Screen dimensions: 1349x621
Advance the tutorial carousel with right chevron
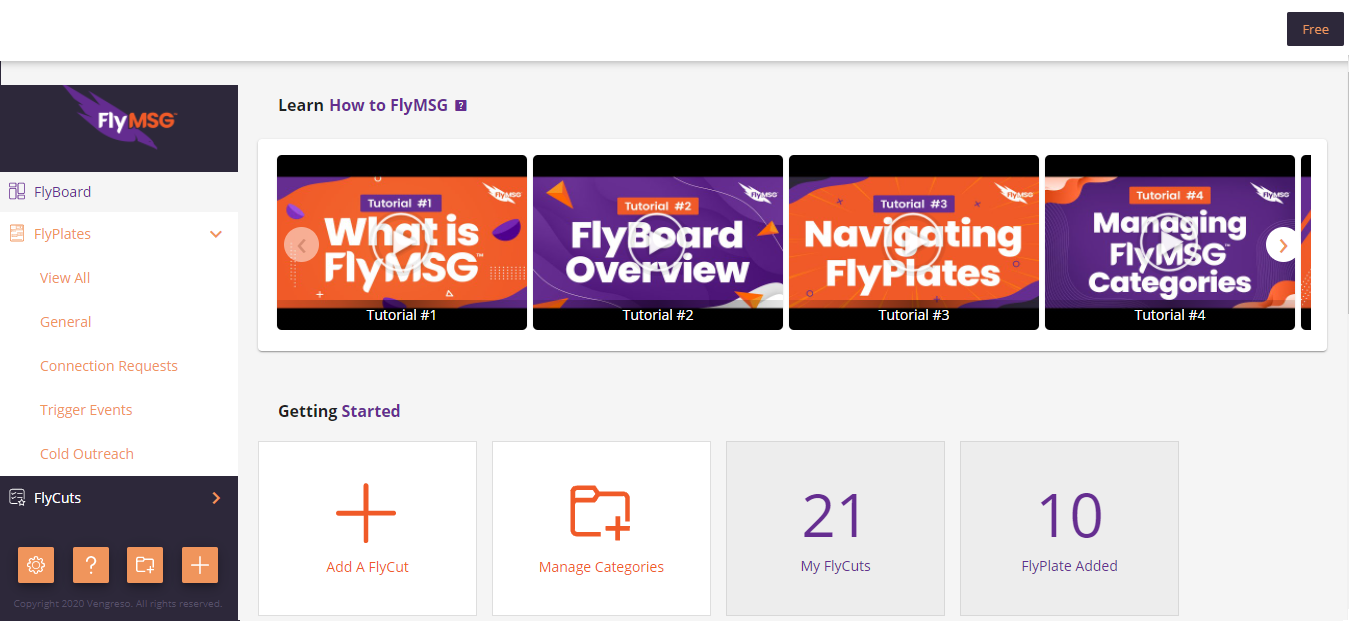click(1283, 244)
